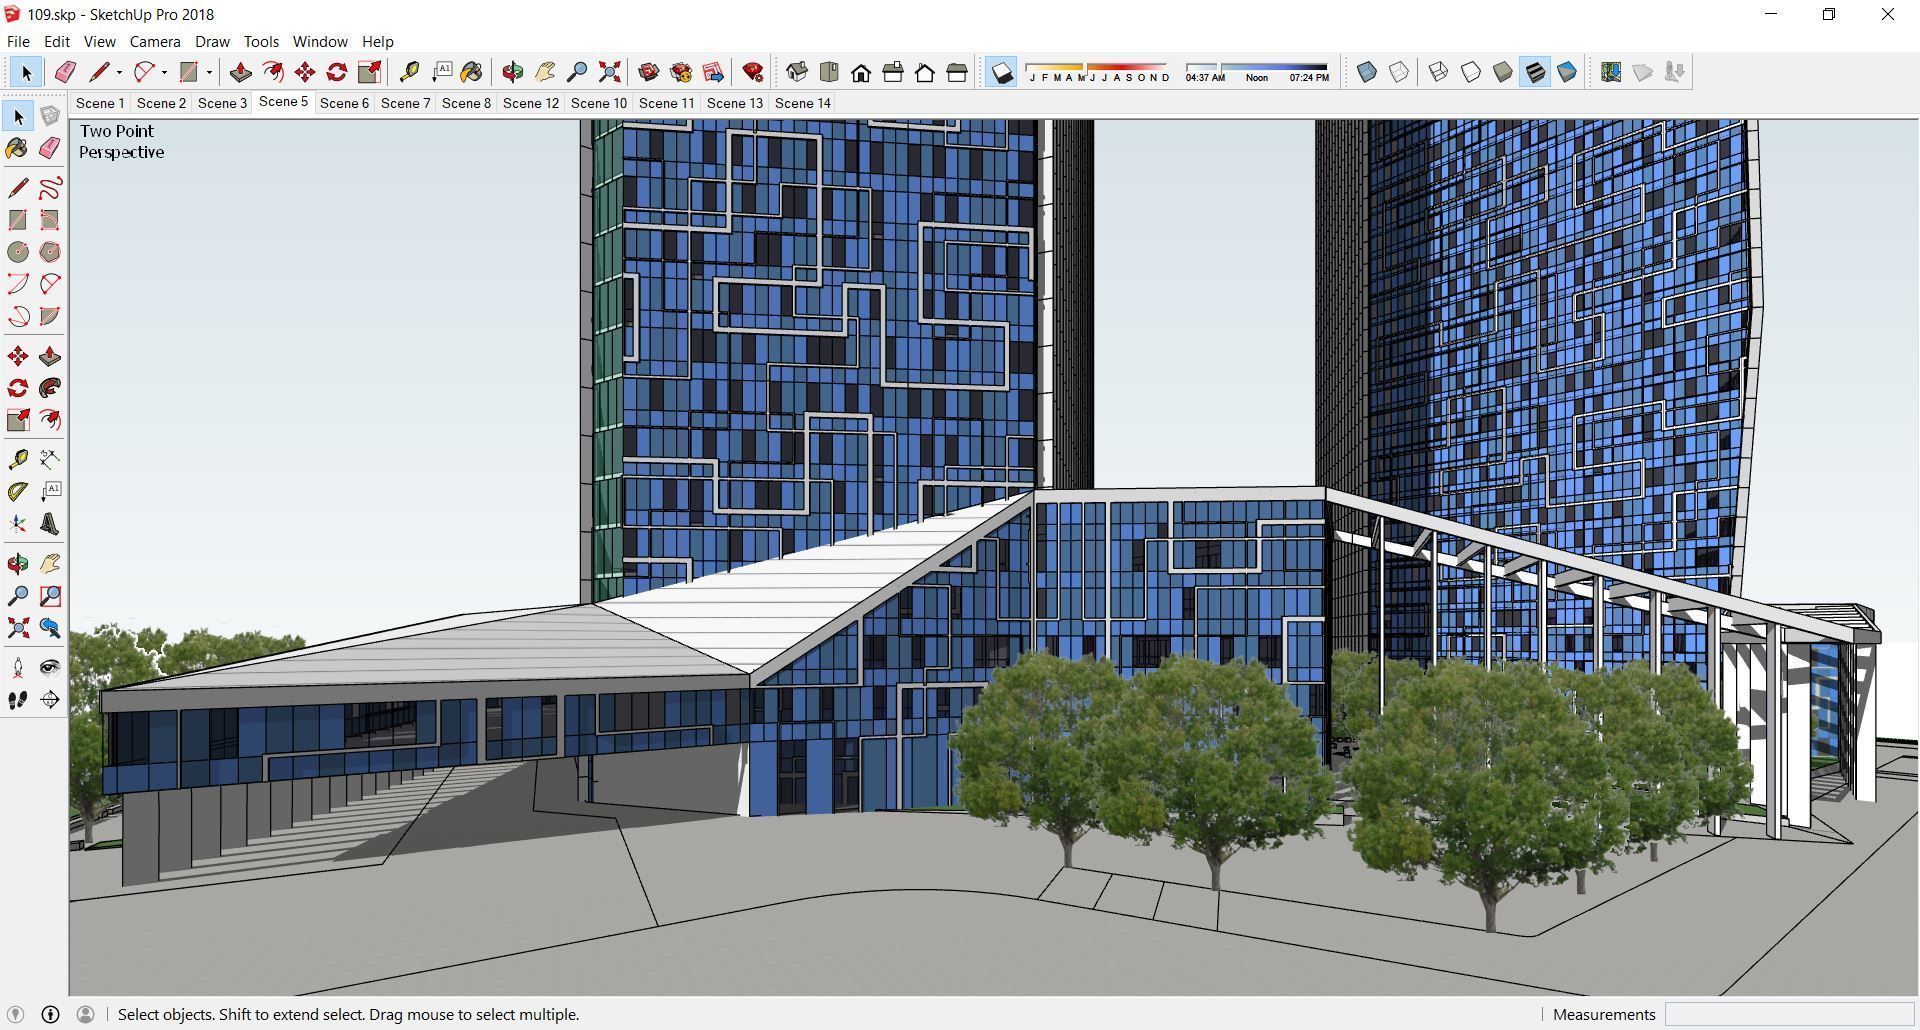Expand the Rectangle shape tool dropdown arrow
This screenshot has height=1030, width=1920.
pos(209,72)
